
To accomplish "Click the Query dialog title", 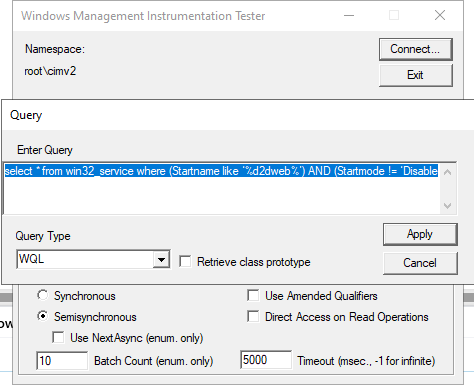I will [26, 115].
